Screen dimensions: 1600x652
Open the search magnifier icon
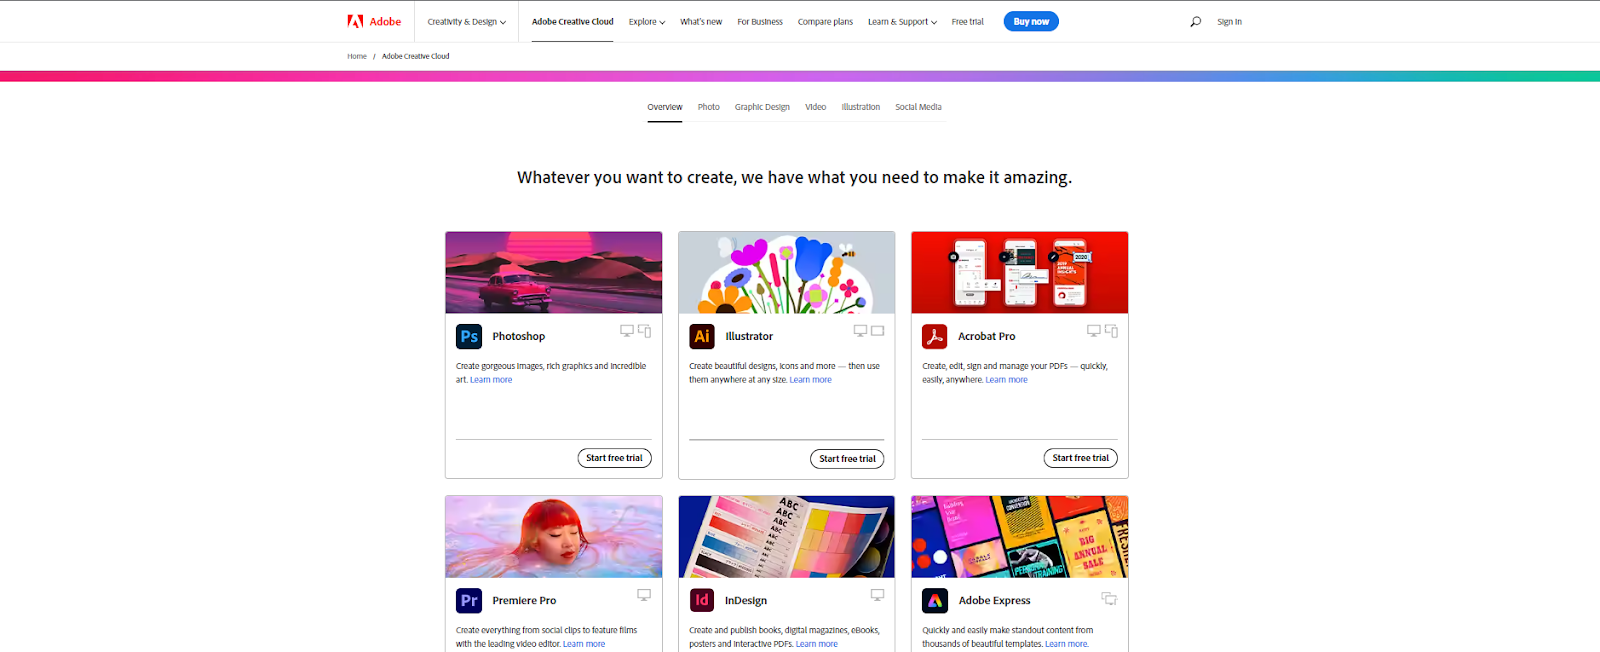(1195, 21)
